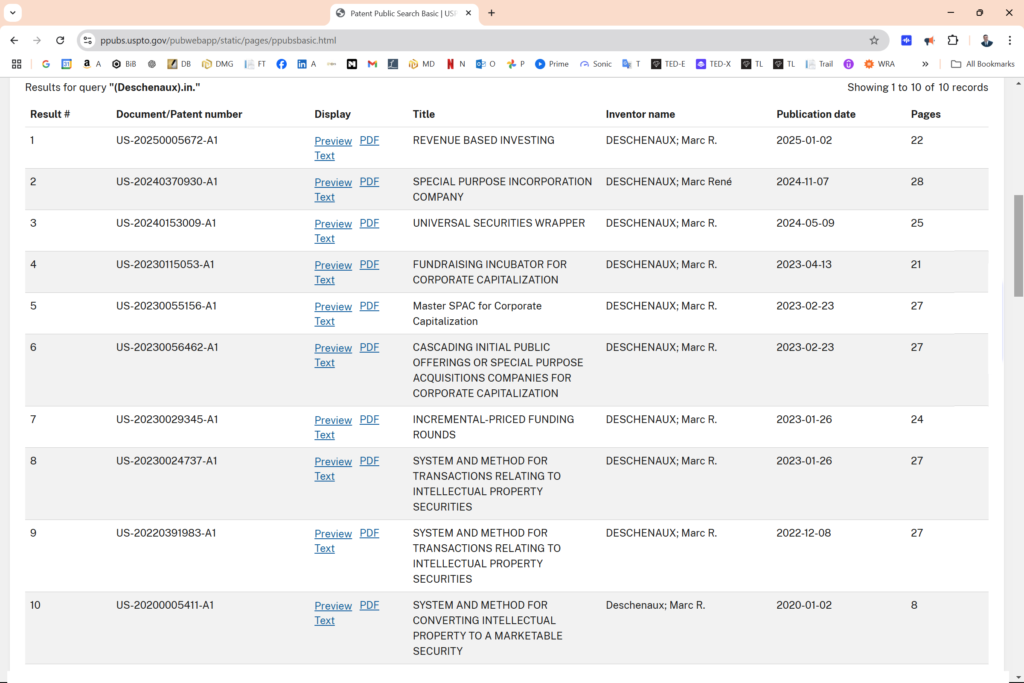Preview REVENUE BASED INVESTING patent
1024x683 pixels.
[x=333, y=141]
